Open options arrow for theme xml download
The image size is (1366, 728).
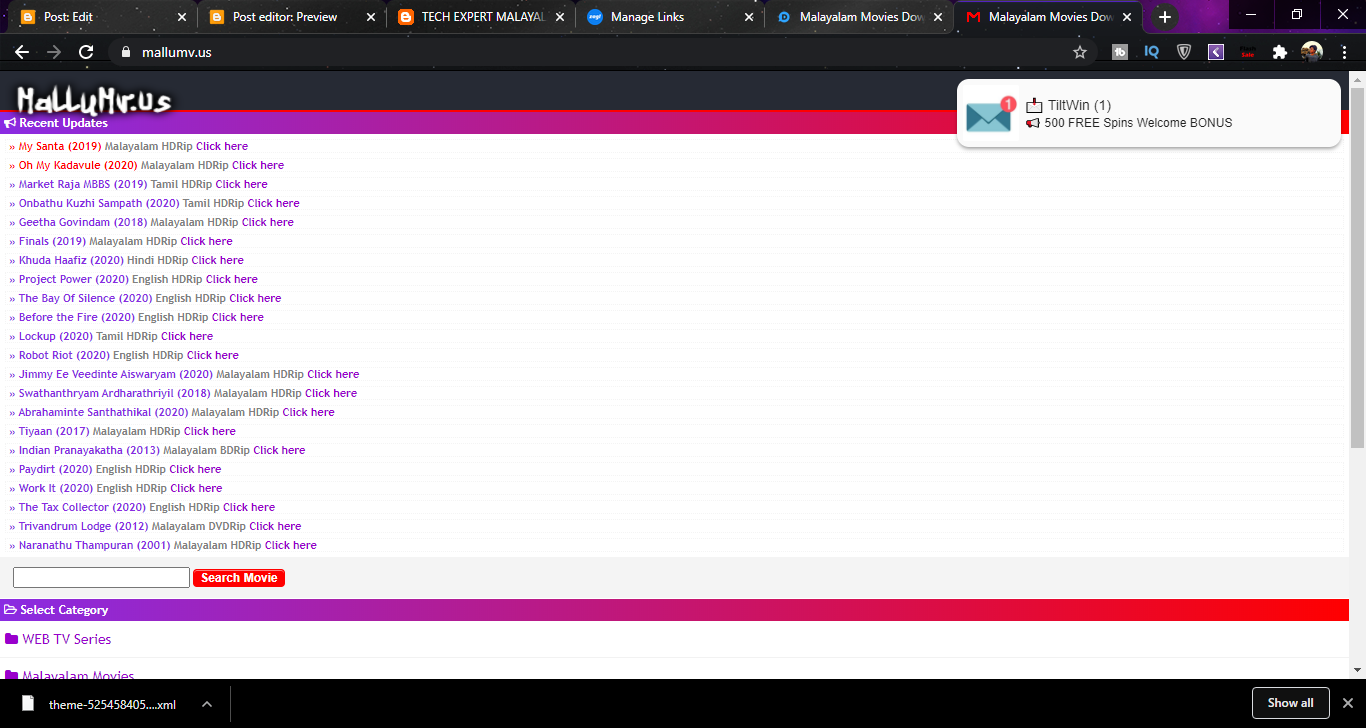click(x=206, y=703)
